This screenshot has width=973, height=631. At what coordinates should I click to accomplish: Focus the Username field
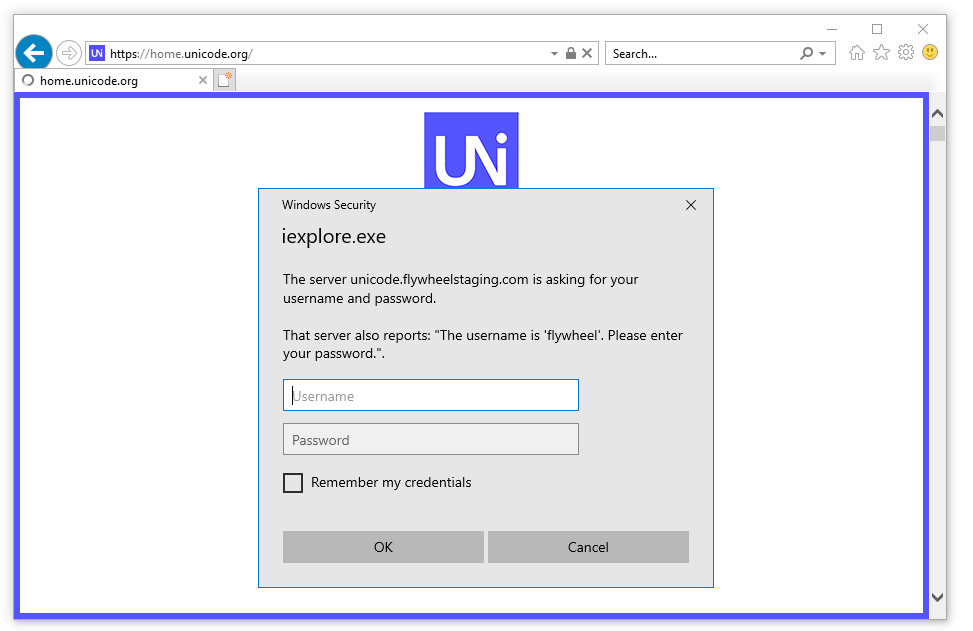click(431, 395)
